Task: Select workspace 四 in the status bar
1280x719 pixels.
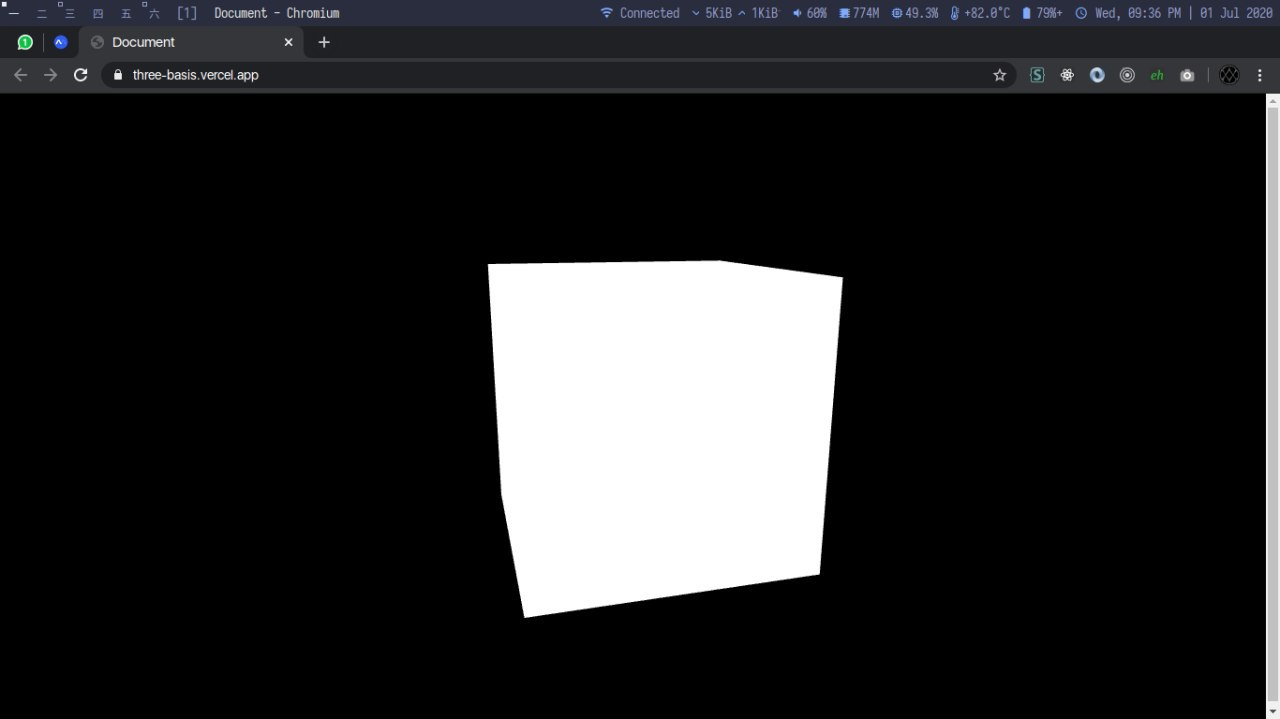Action: [97, 13]
